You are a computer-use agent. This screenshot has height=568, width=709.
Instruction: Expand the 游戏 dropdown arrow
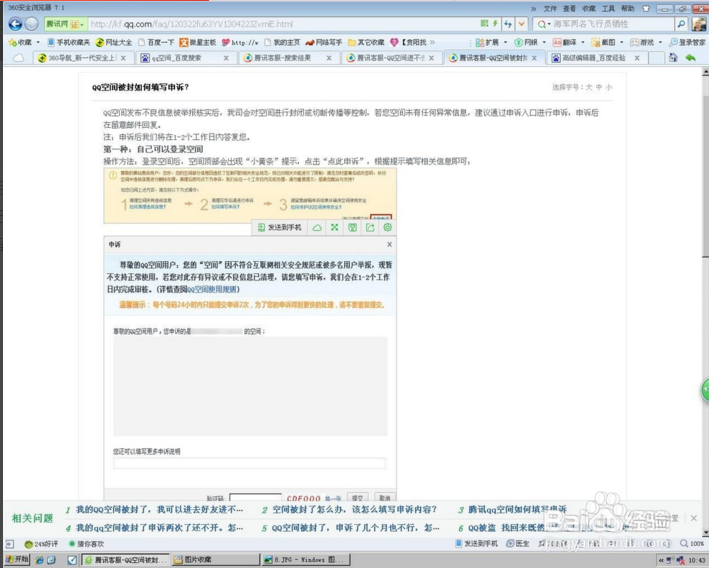pos(660,42)
